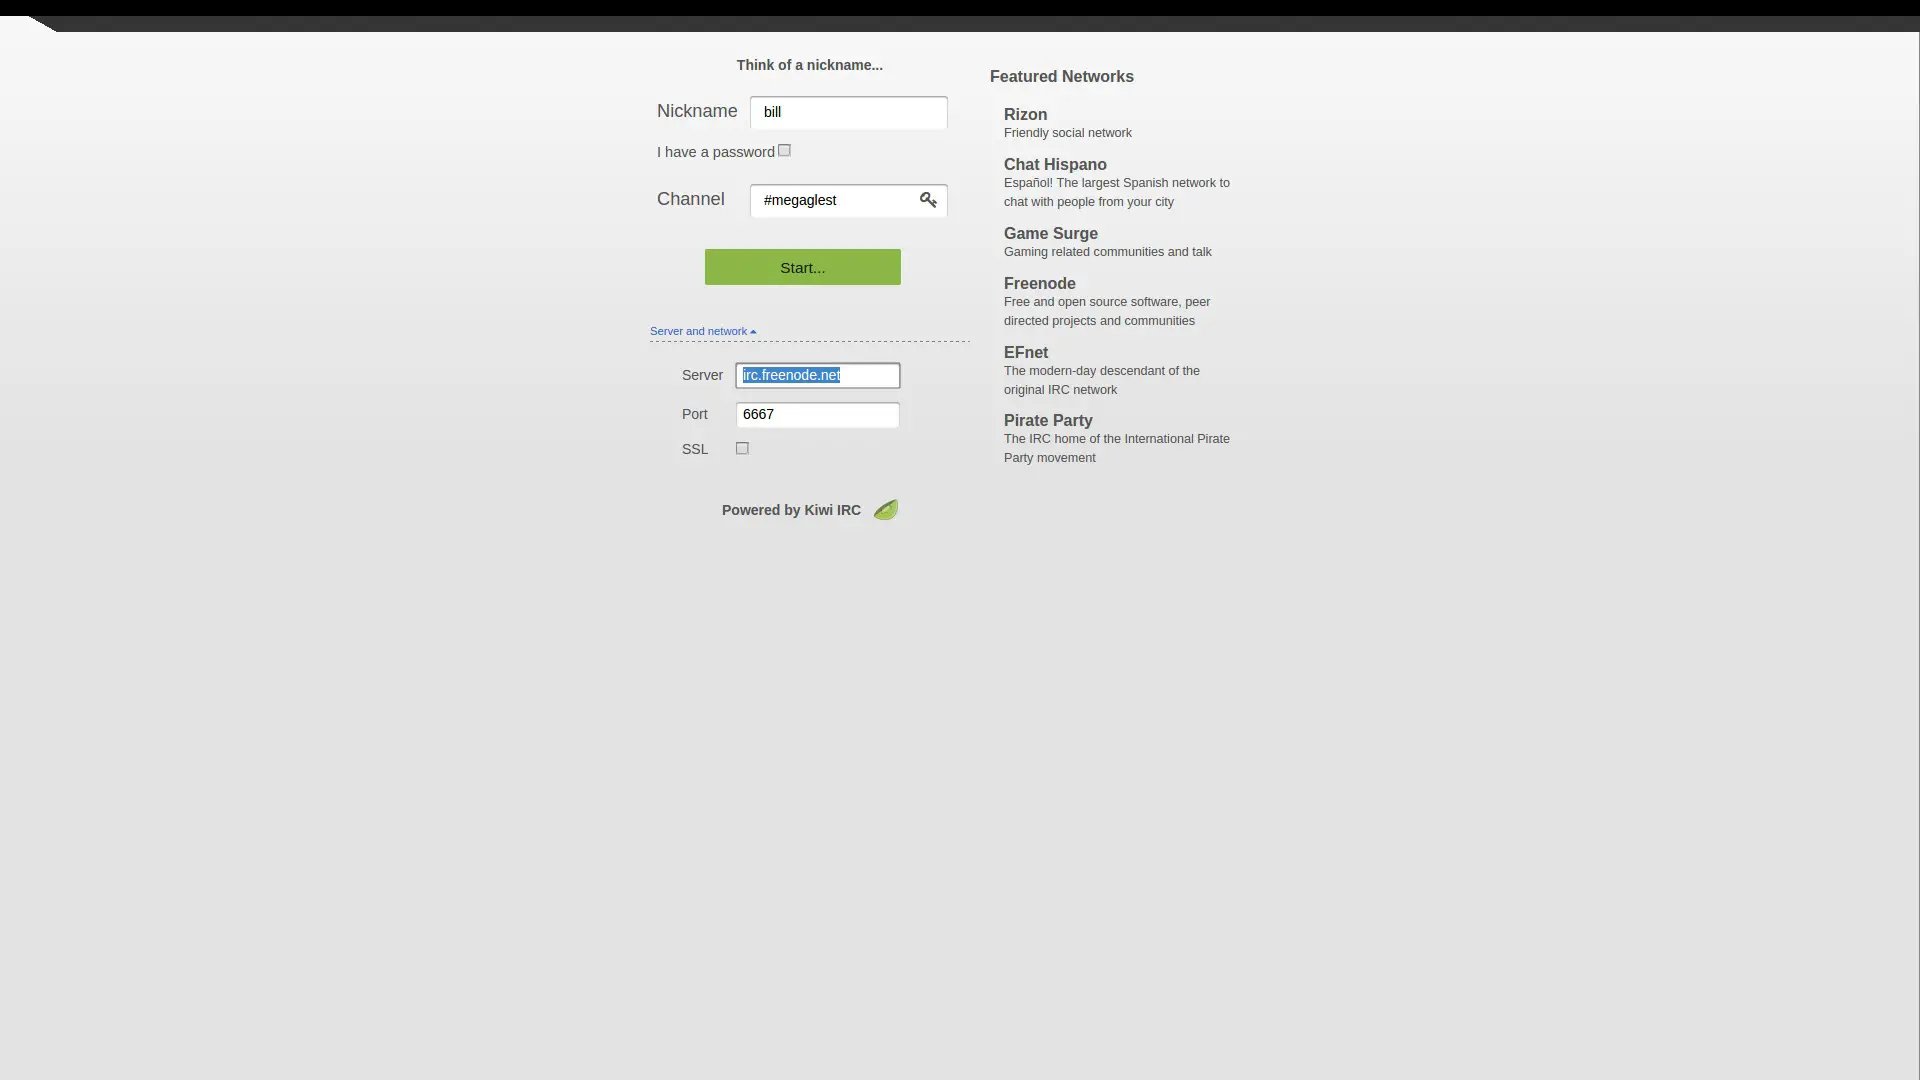Screen dimensions: 1920x1080
Task: Click Pirate Party's 'IRC home' description
Action: (x=1117, y=448)
